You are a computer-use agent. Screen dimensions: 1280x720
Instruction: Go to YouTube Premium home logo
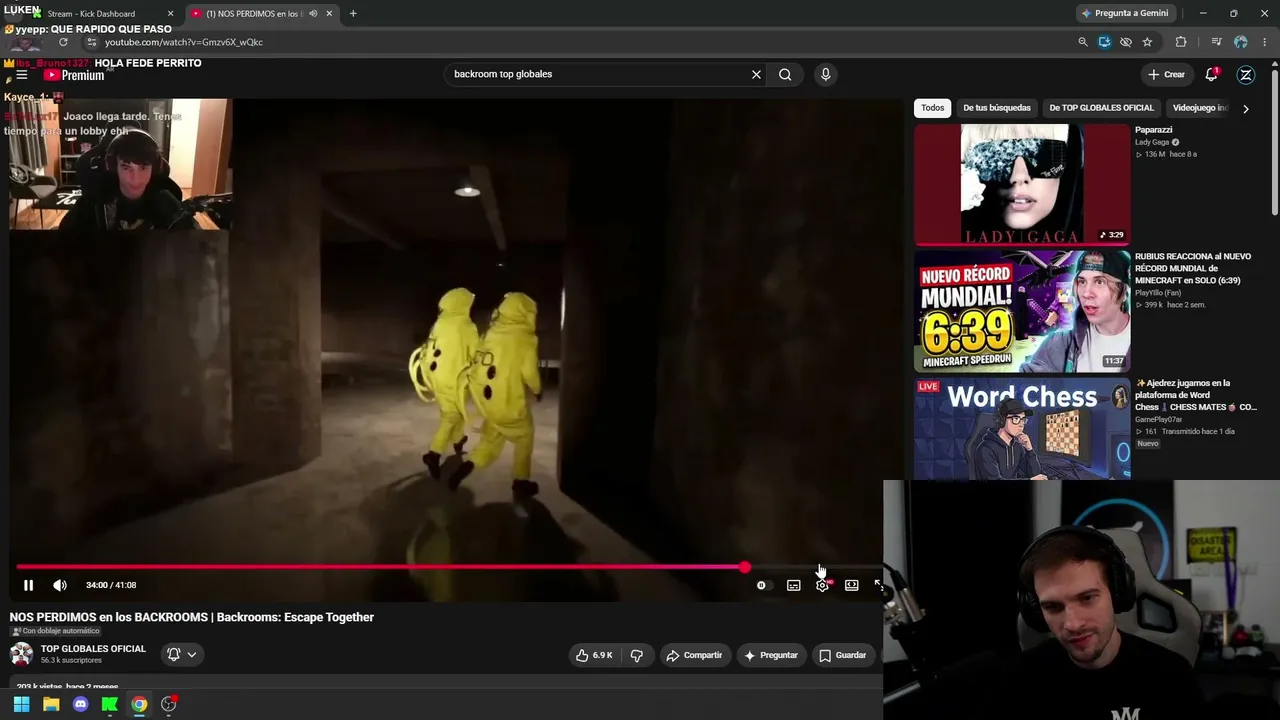click(74, 75)
